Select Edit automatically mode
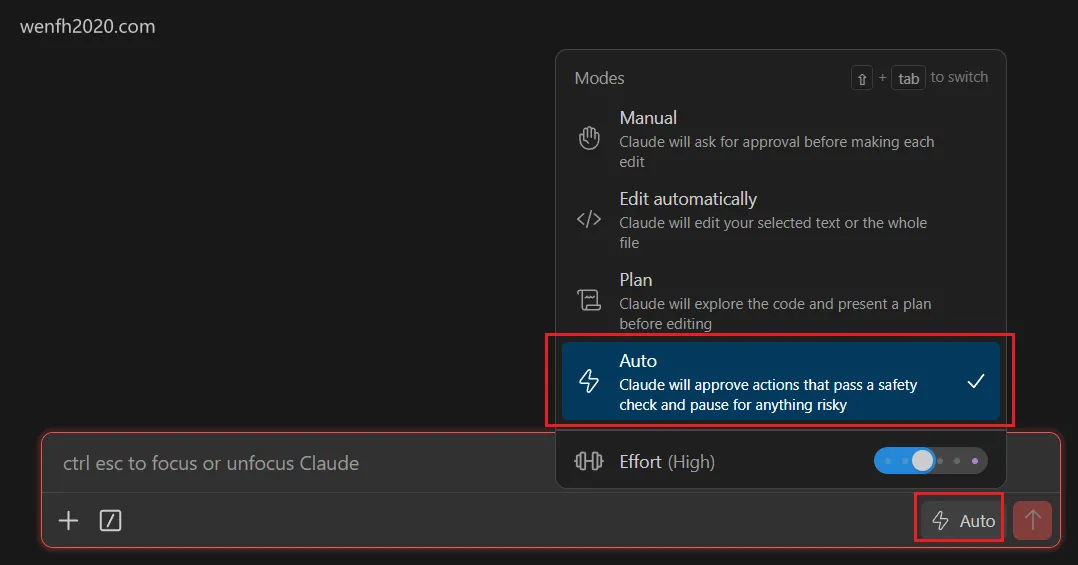This screenshot has width=1078, height=565. point(780,220)
